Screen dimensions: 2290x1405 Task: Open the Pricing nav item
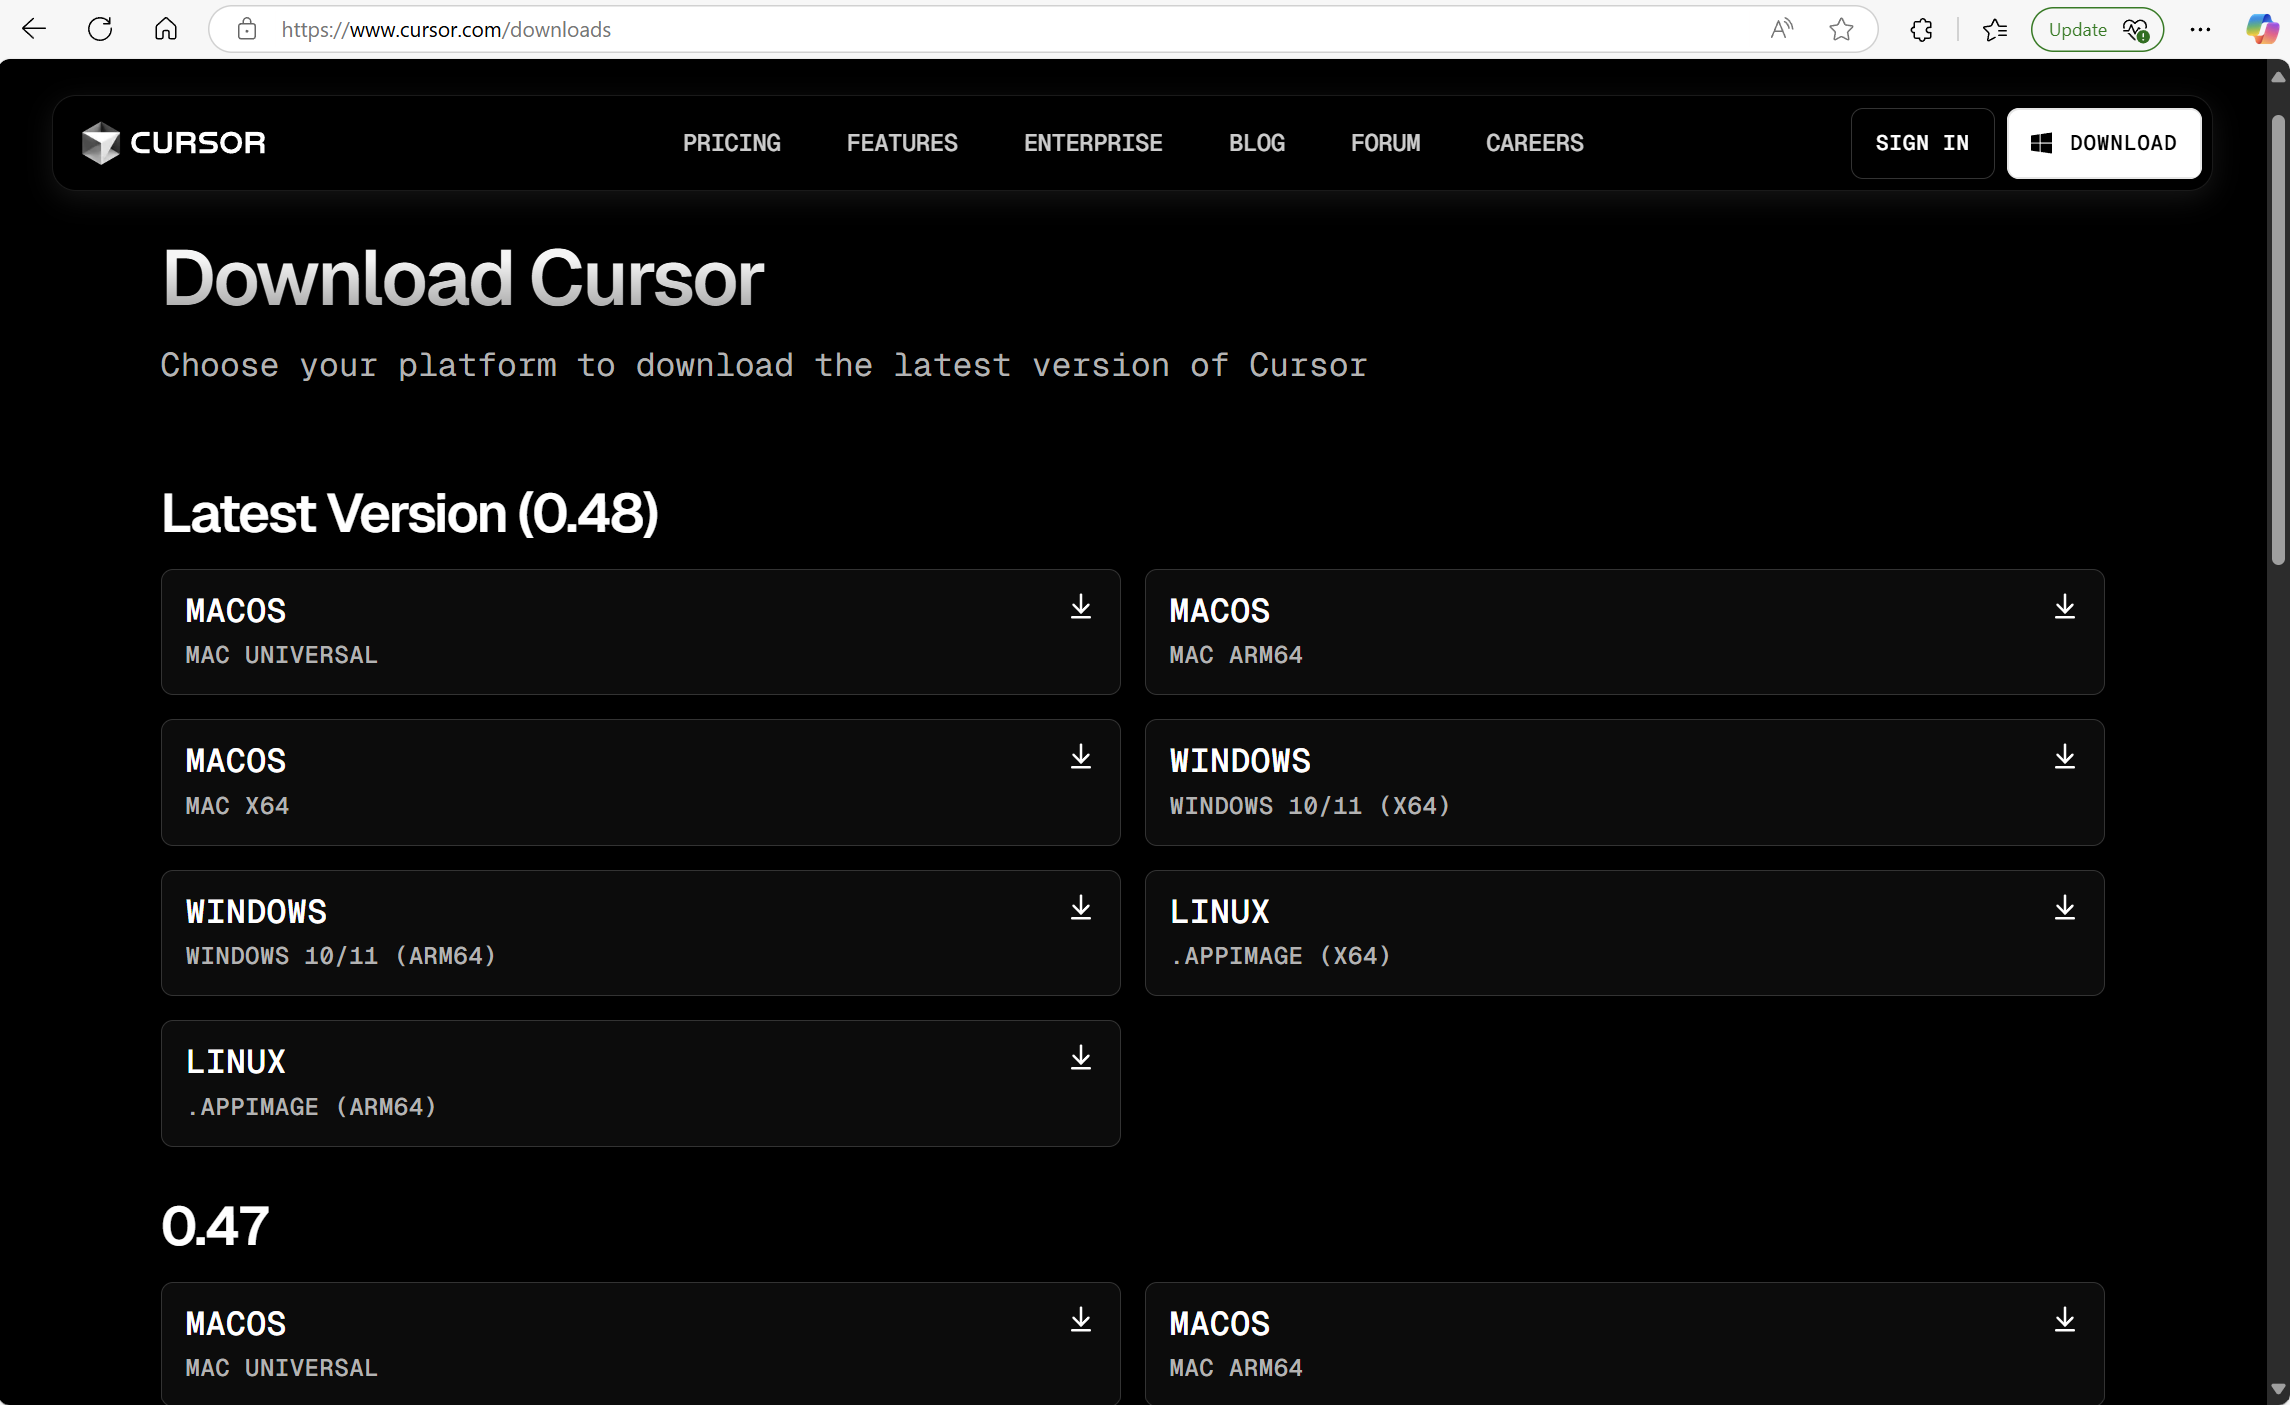731,143
